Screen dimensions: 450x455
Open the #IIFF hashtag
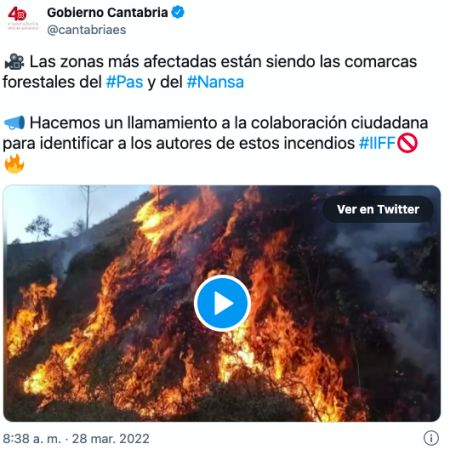click(x=377, y=143)
